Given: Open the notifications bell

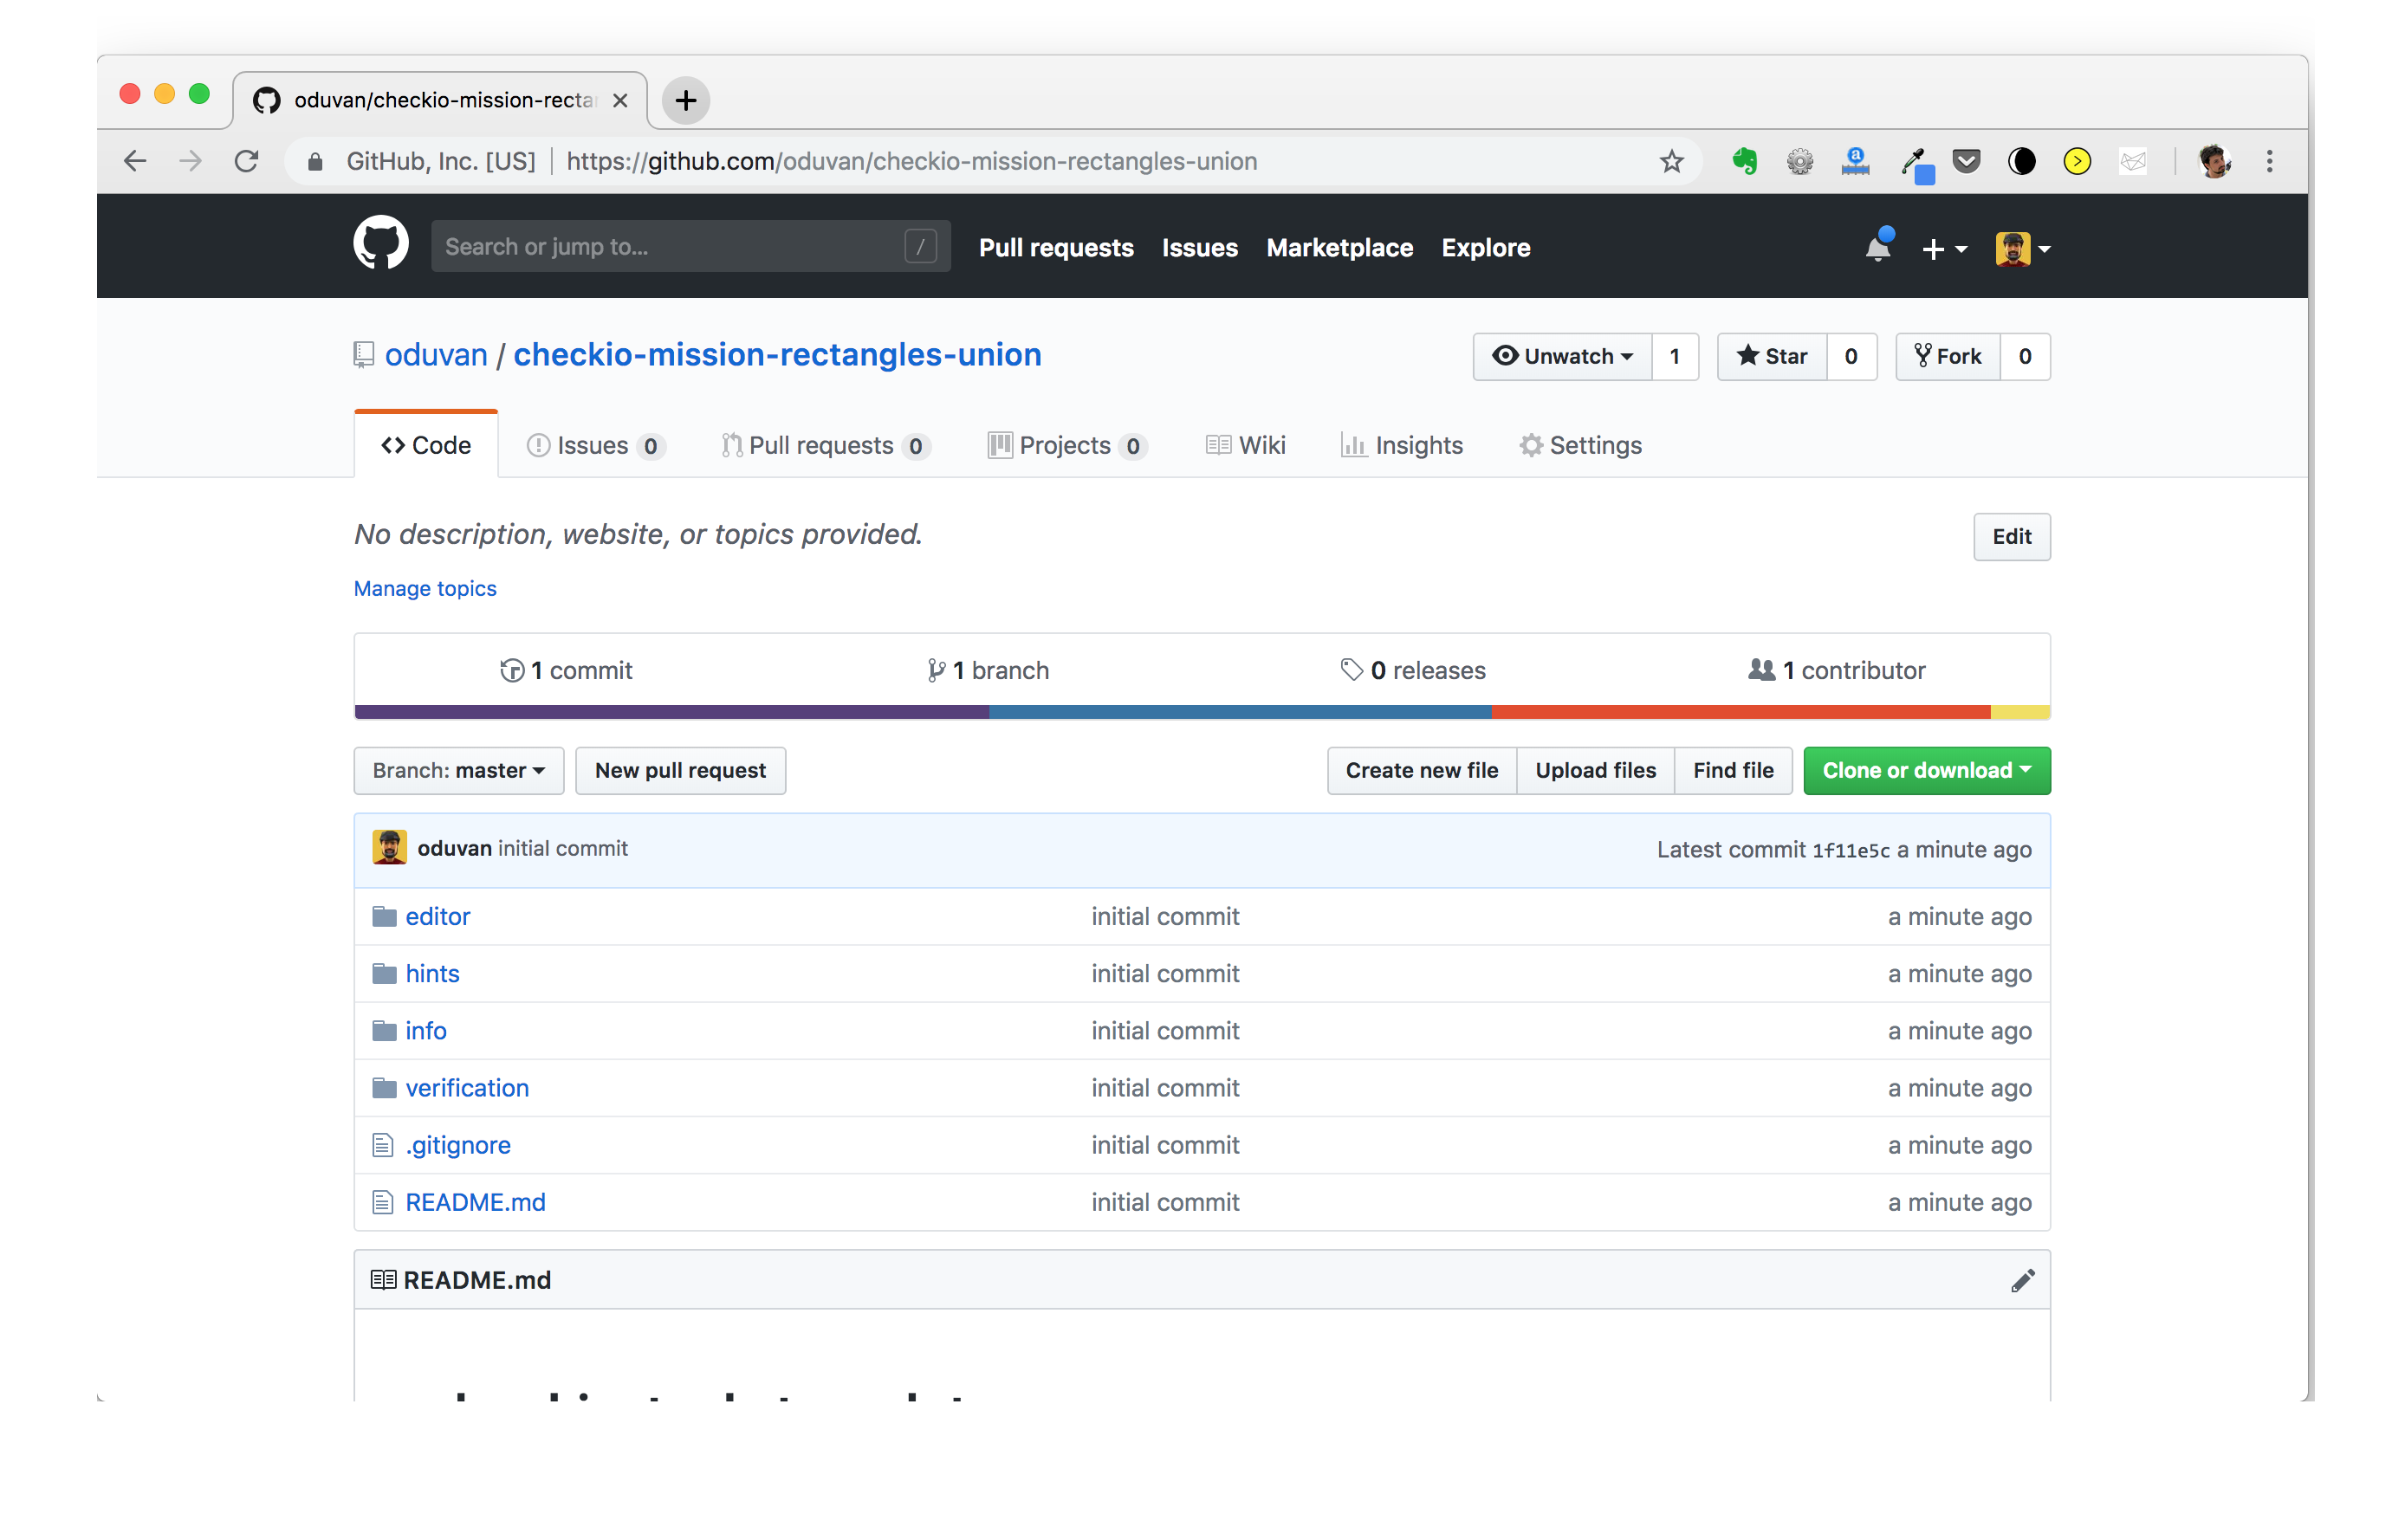Looking at the screenshot, I should point(1877,246).
